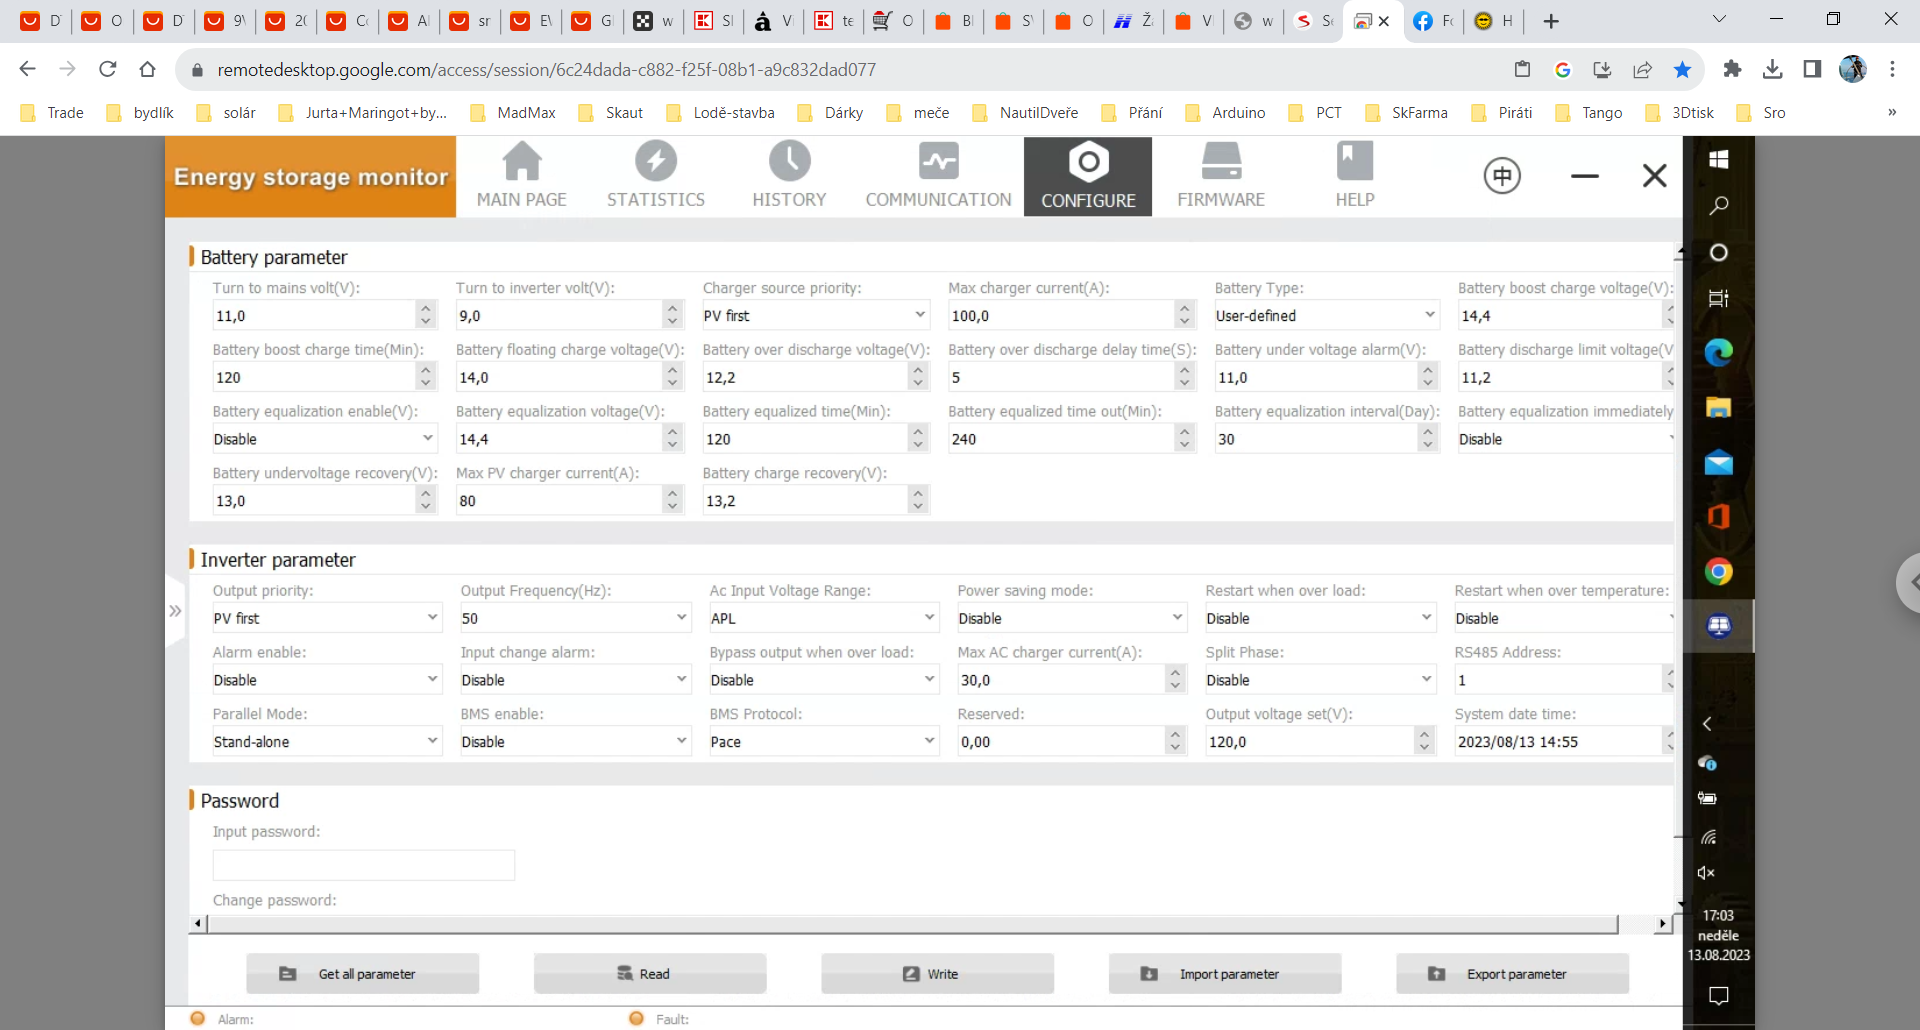Switch to the Statistics tab
1920x1030 pixels.
pyautogui.click(x=656, y=176)
